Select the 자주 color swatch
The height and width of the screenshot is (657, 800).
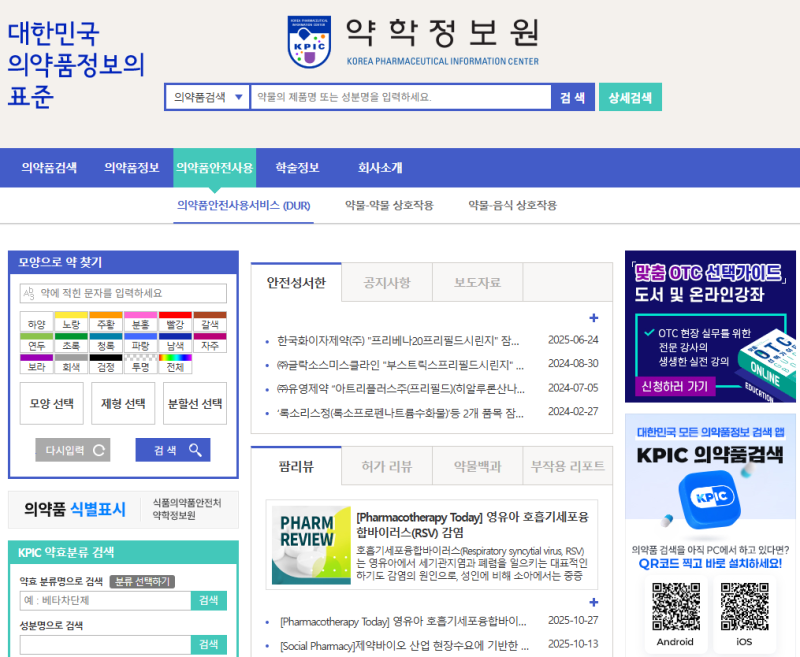210,343
